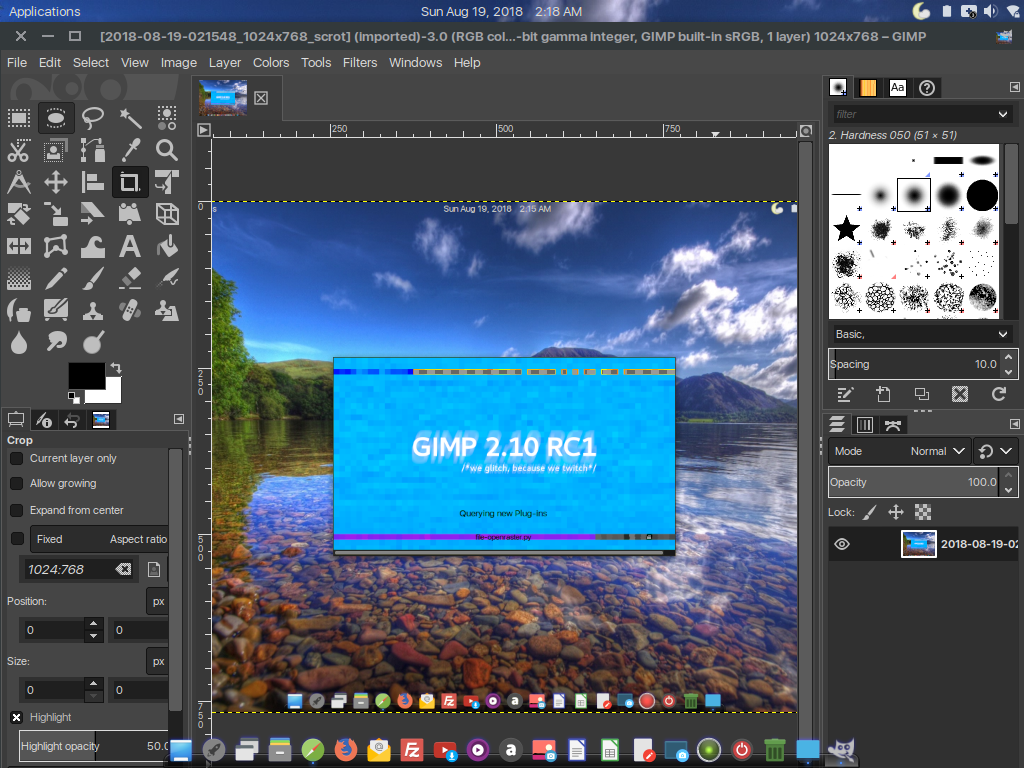Open the Size unit px dropdown
The height and width of the screenshot is (768, 1024).
[x=158, y=662]
